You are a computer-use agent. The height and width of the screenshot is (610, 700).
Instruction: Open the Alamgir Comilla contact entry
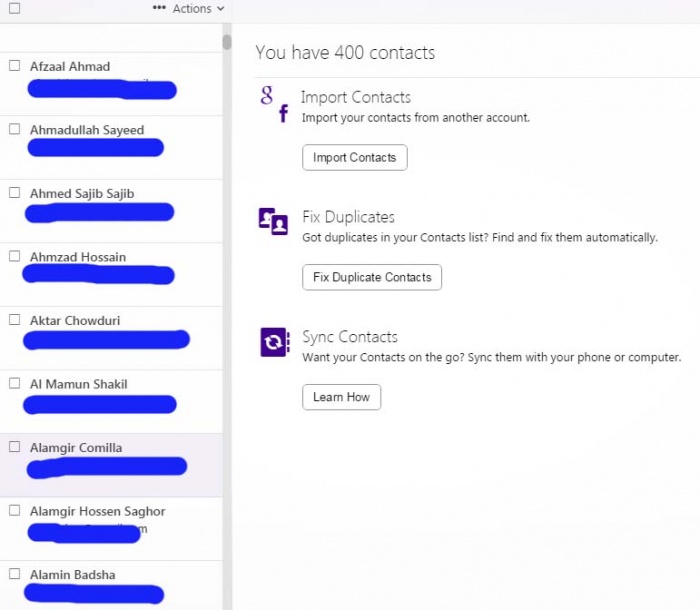[x=76, y=448]
